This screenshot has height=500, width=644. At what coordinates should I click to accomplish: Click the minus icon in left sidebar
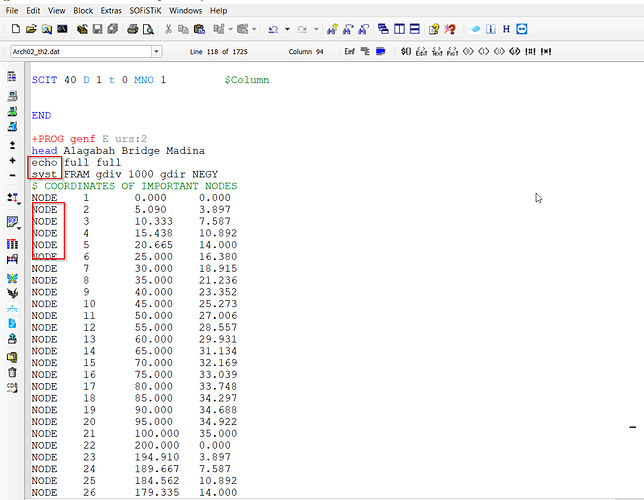[x=12, y=175]
